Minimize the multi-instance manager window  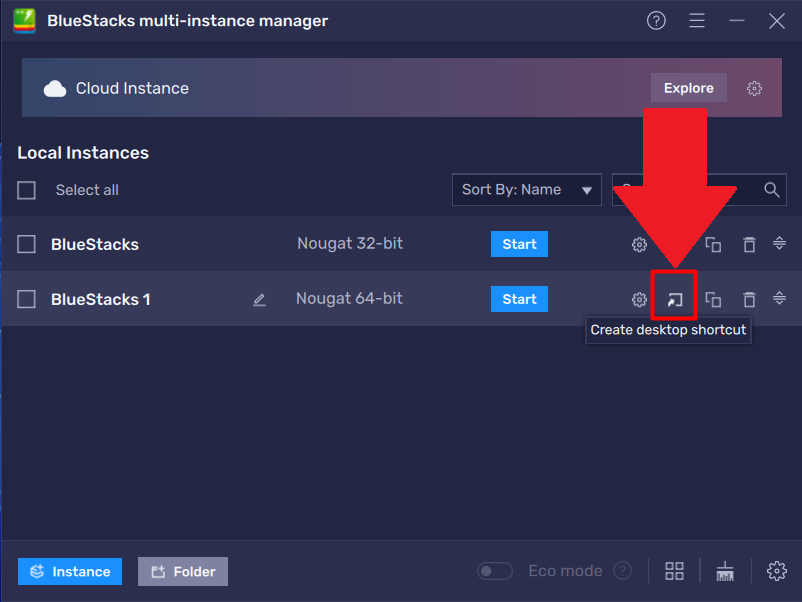(x=737, y=21)
